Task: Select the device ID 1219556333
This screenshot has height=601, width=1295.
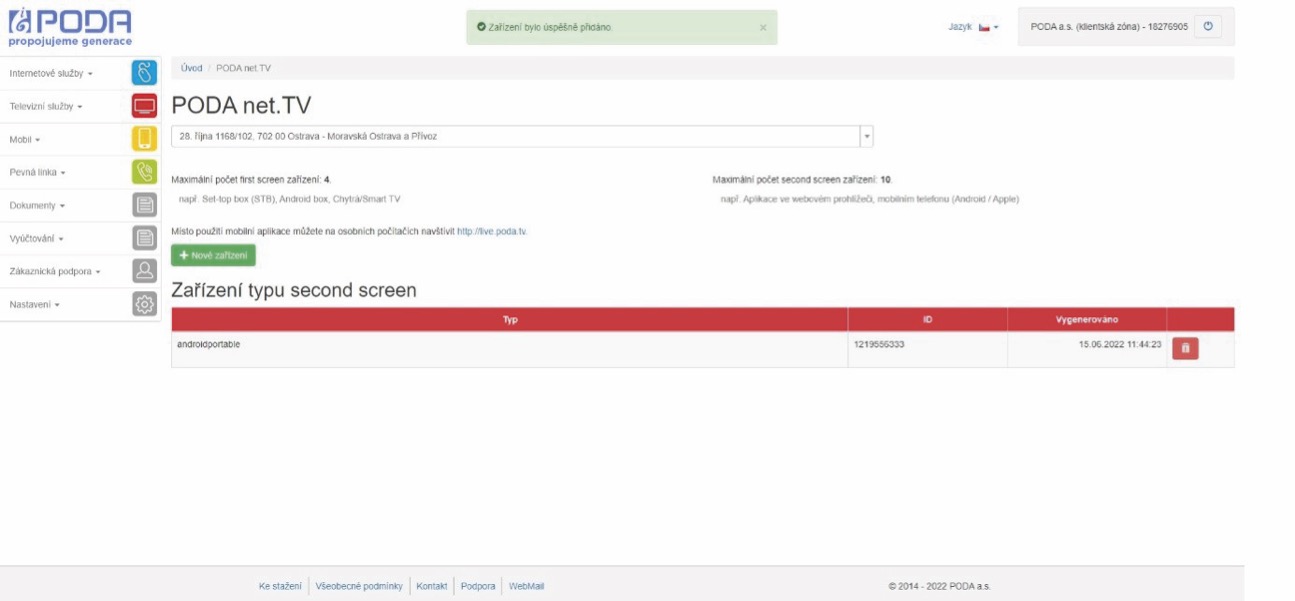Action: point(879,344)
